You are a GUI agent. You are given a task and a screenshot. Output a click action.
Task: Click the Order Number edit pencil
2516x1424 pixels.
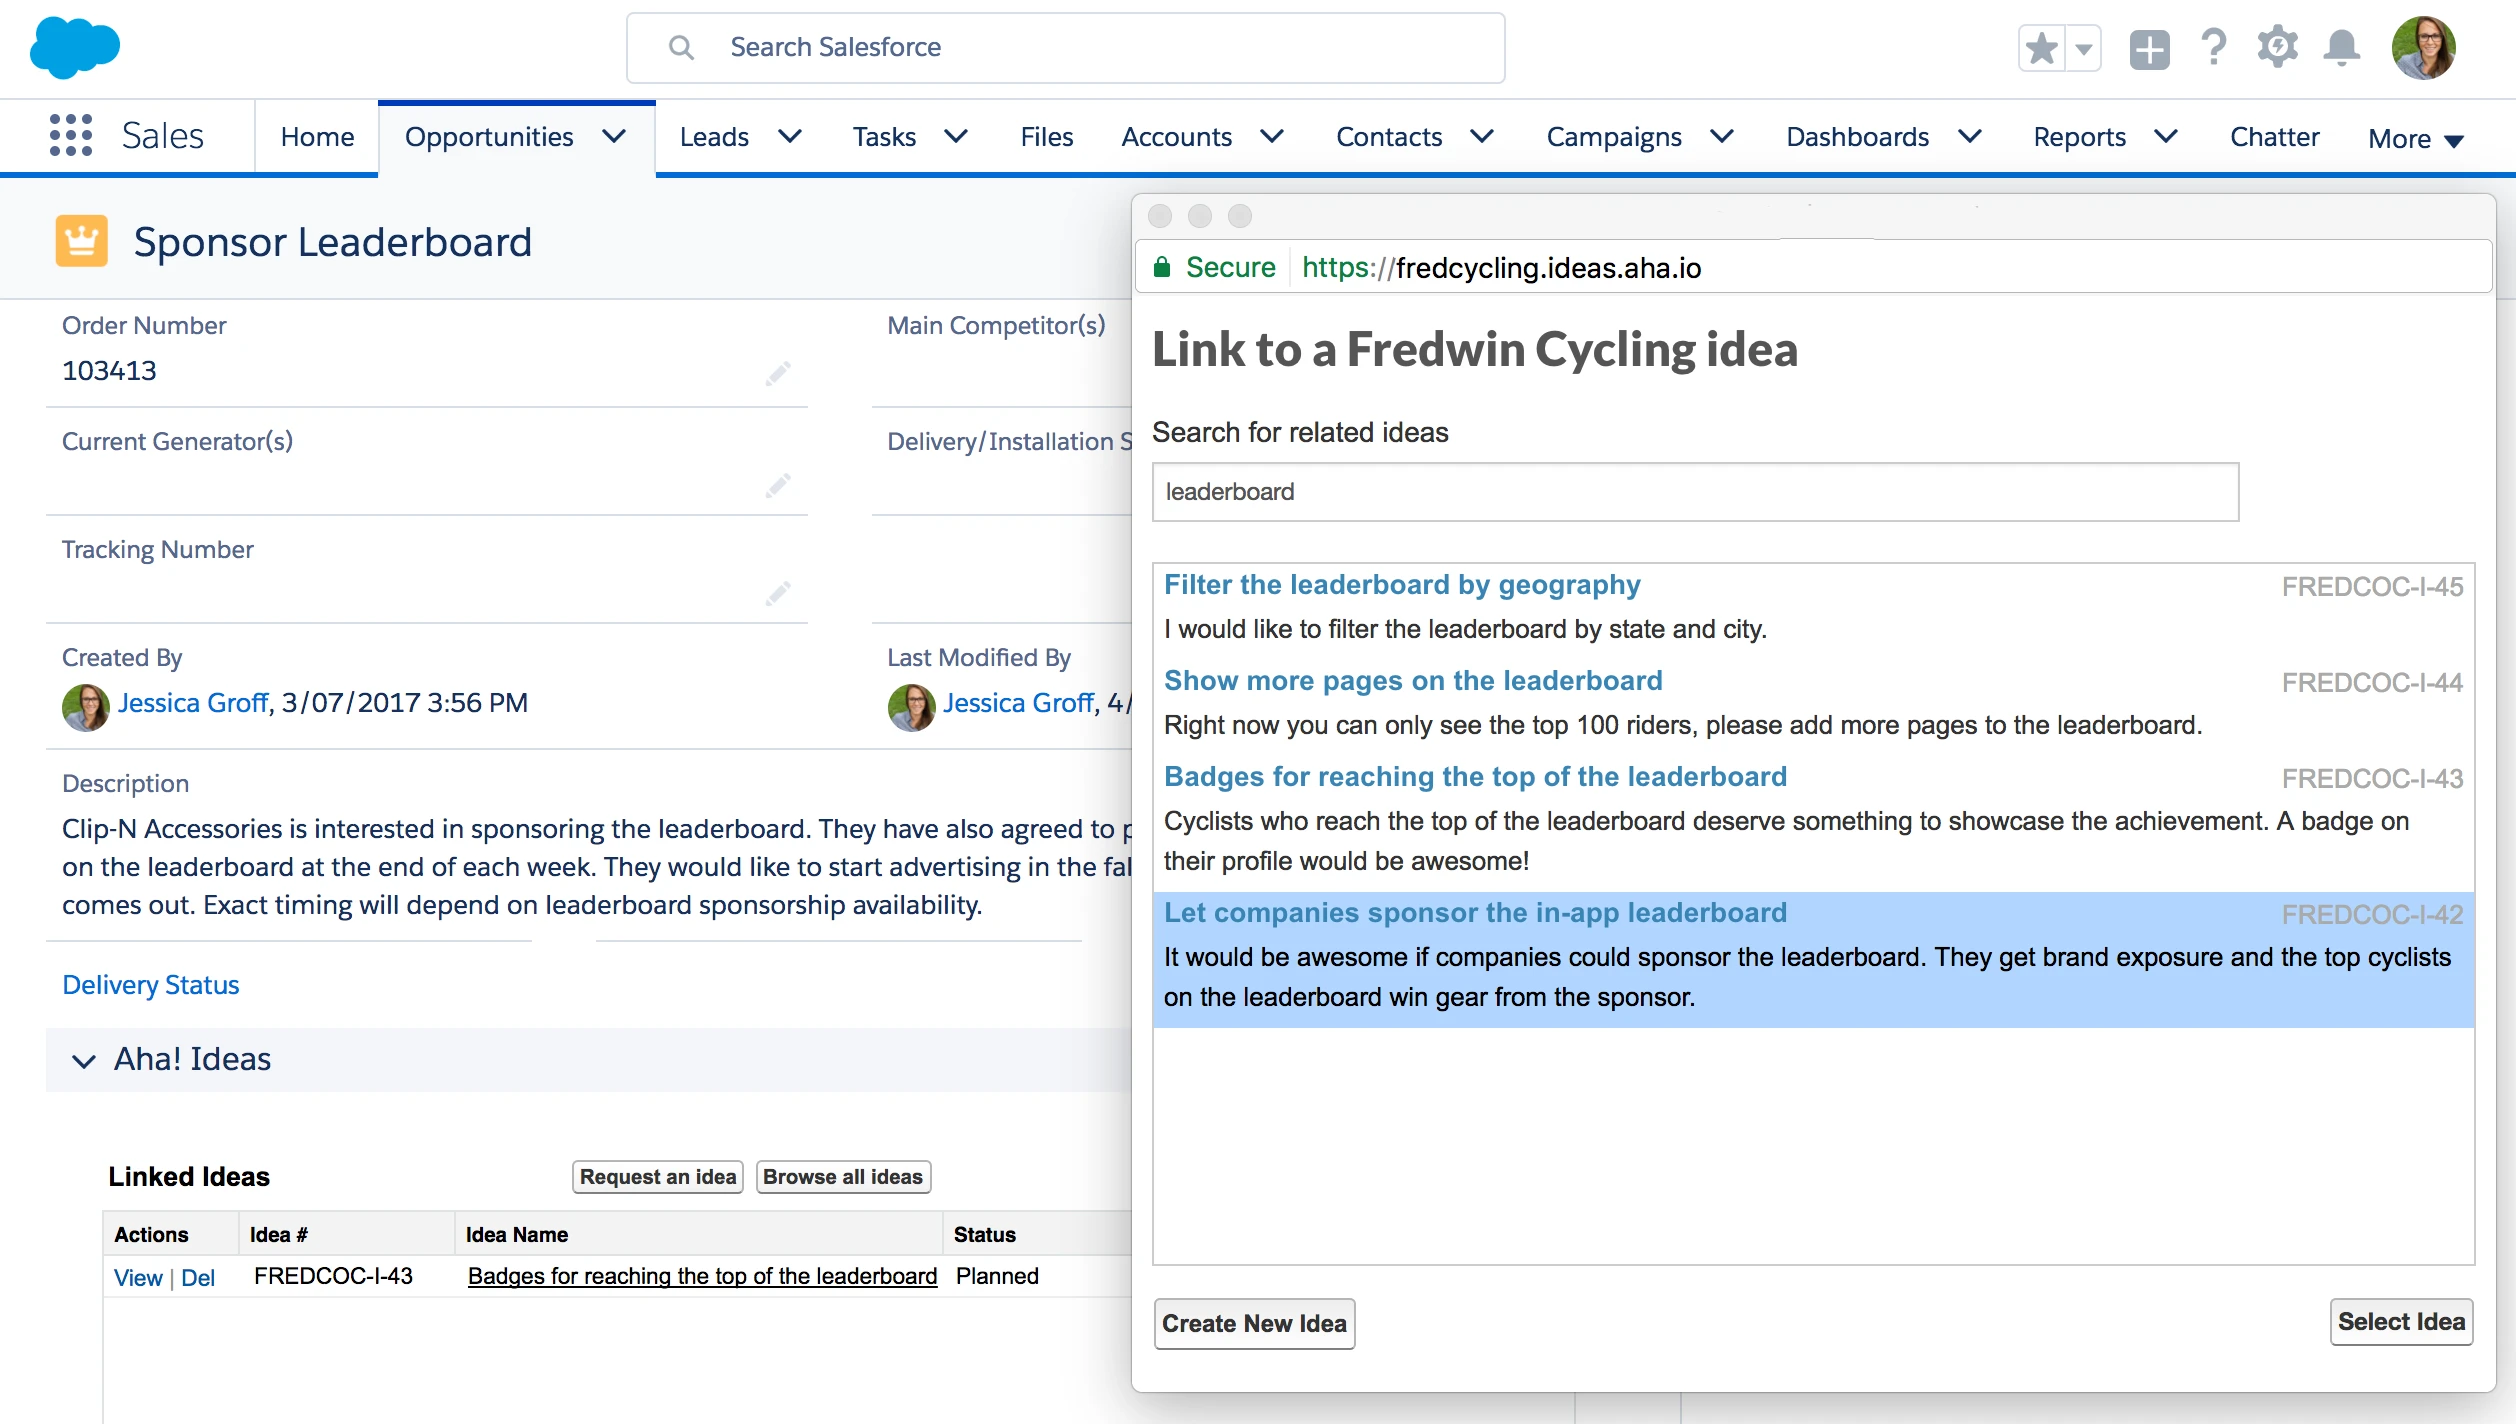coord(778,374)
